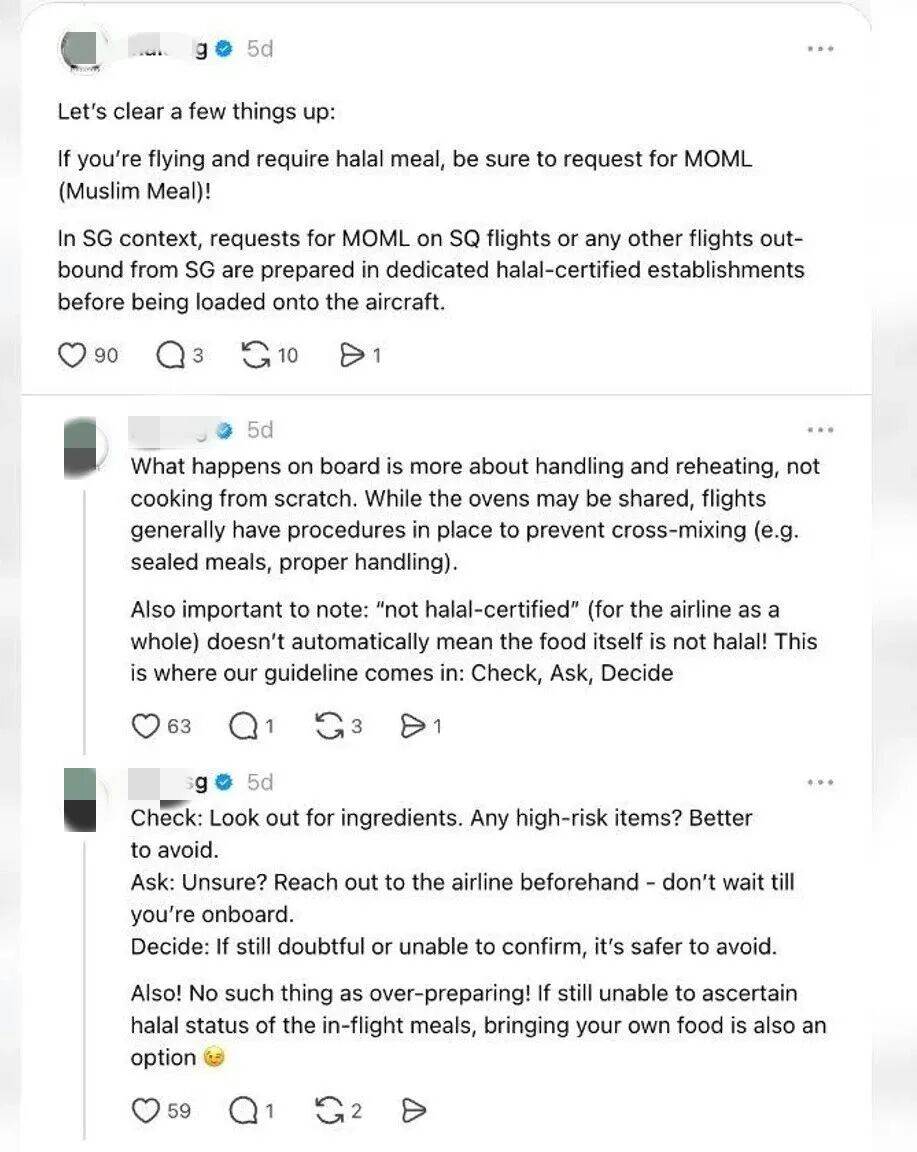Screen dimensions: 917x1152
Task: Share the first post about MOML meals
Action: tap(352, 355)
